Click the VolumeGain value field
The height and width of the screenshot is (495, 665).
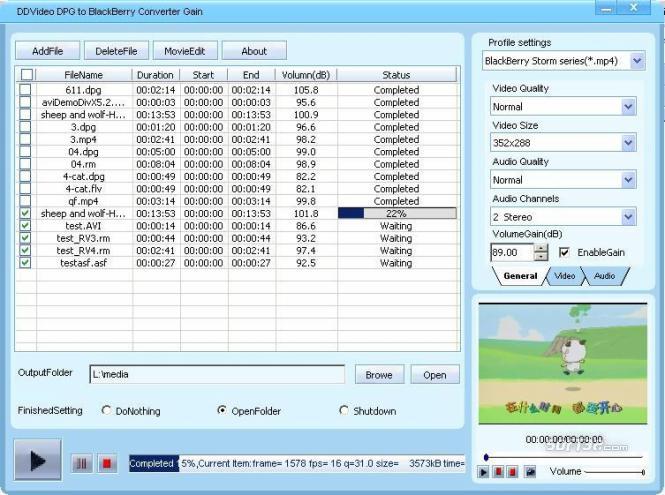point(512,252)
